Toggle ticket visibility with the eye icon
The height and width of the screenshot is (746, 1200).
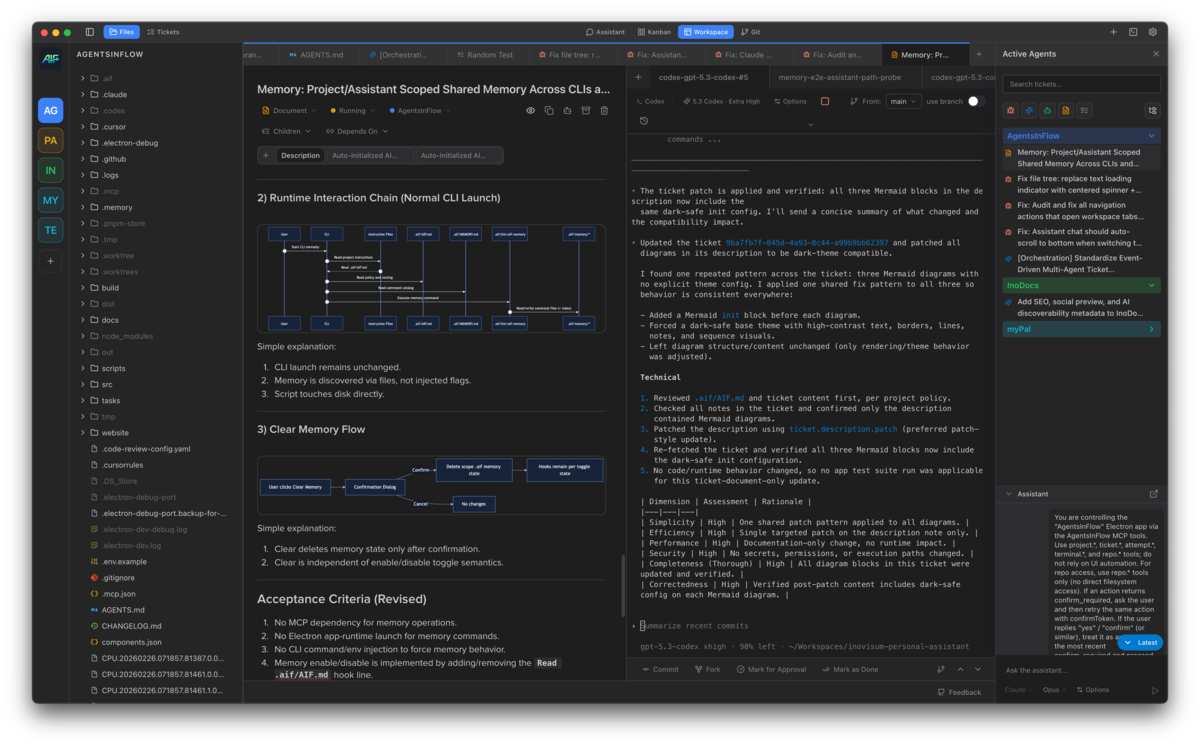530,111
